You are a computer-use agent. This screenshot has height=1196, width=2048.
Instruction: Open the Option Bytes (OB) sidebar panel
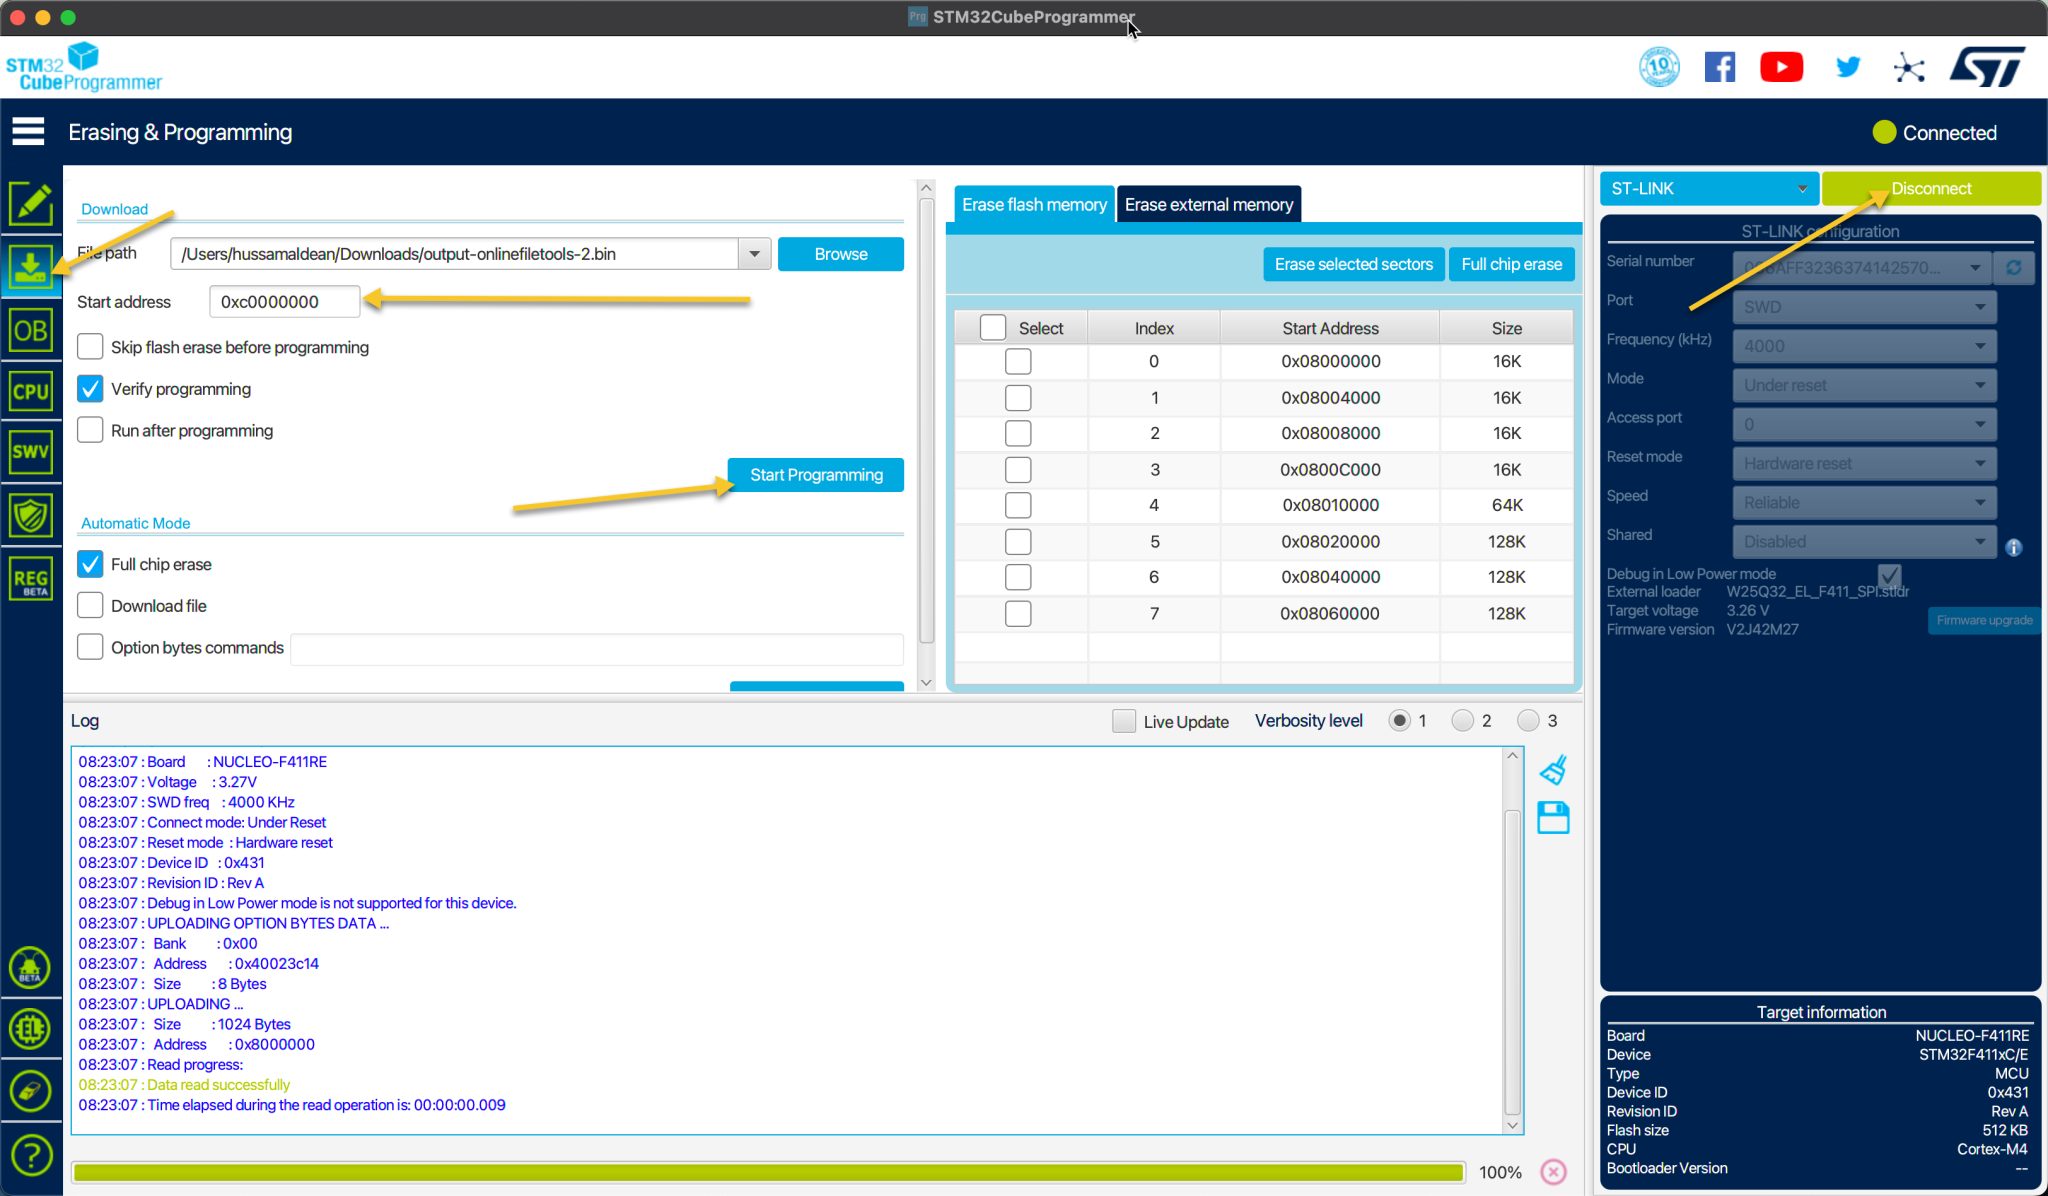coord(30,331)
